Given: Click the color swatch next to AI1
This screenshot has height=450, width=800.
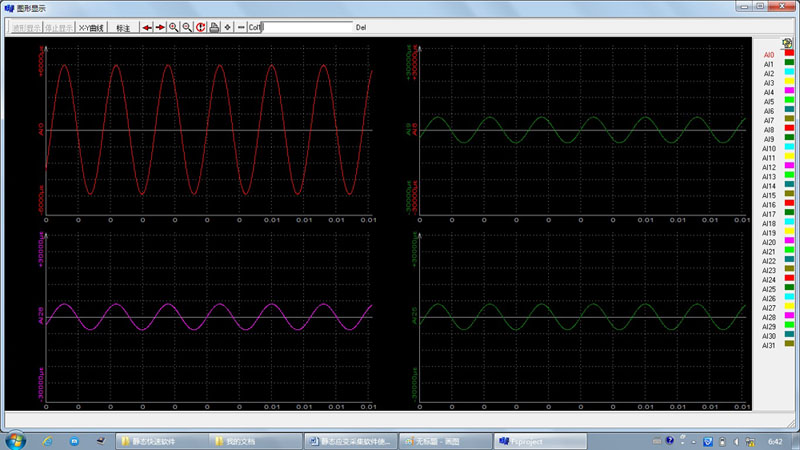Looking at the screenshot, I should (789, 64).
